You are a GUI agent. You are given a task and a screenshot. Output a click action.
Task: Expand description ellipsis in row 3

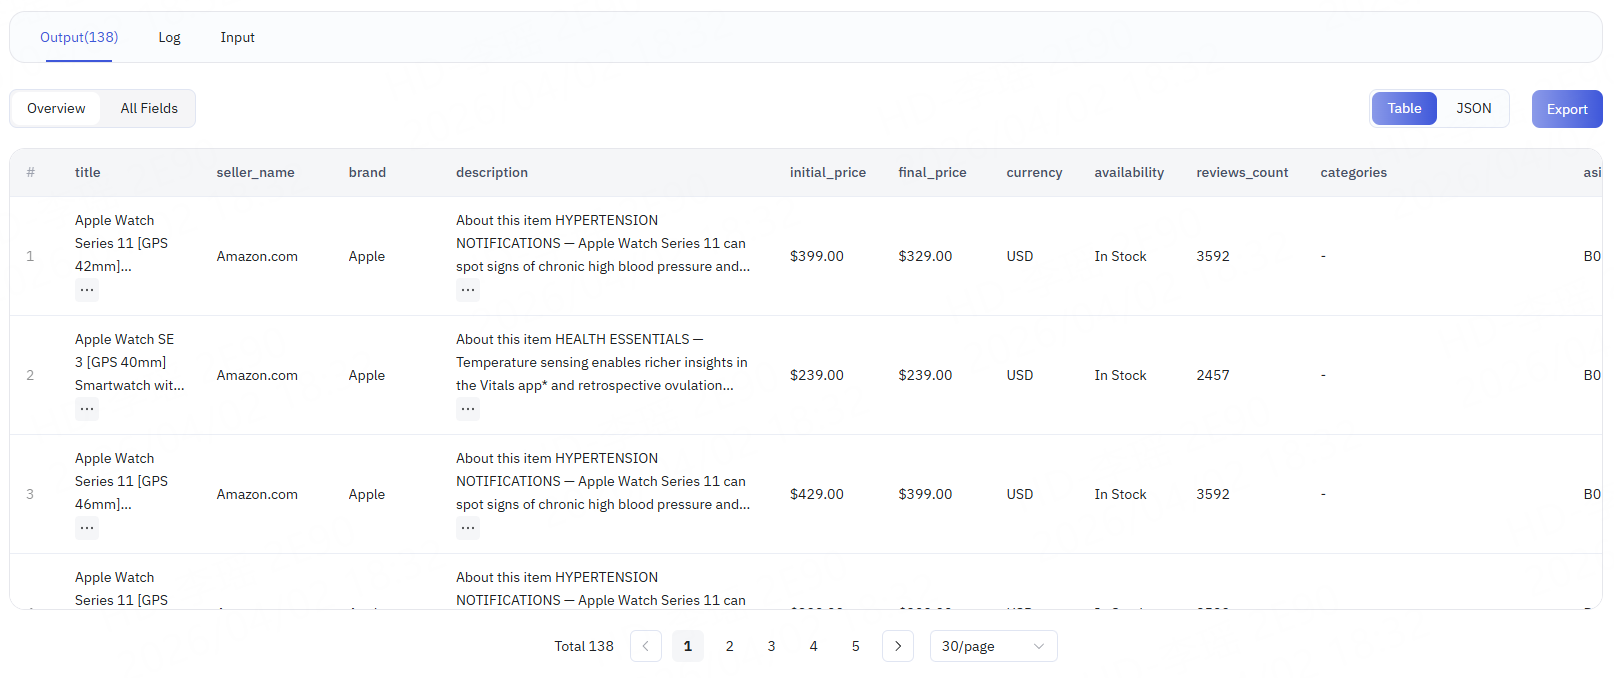coord(468,528)
